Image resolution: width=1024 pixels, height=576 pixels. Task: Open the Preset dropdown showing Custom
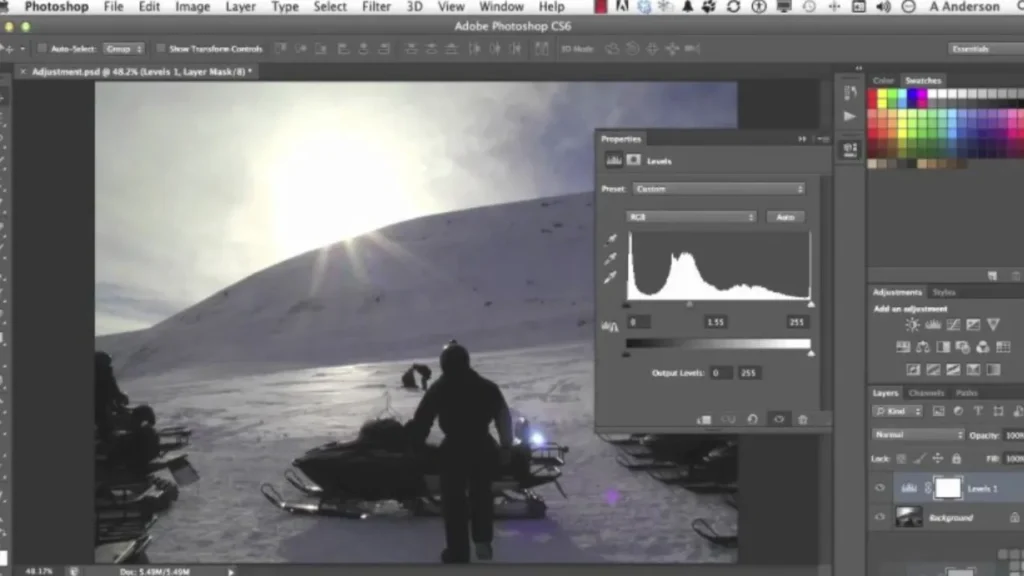point(718,189)
